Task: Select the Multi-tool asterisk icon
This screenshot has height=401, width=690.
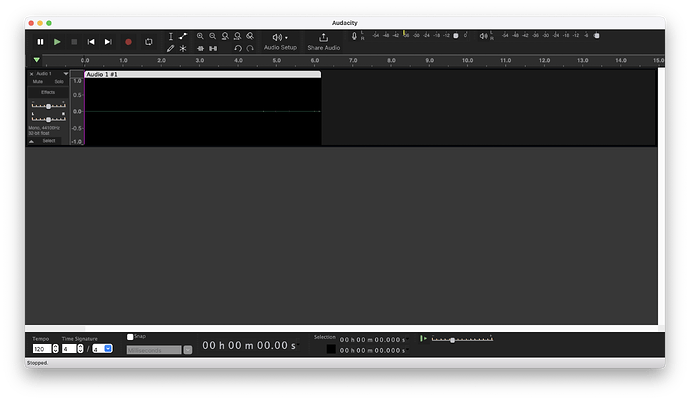Action: (x=183, y=48)
